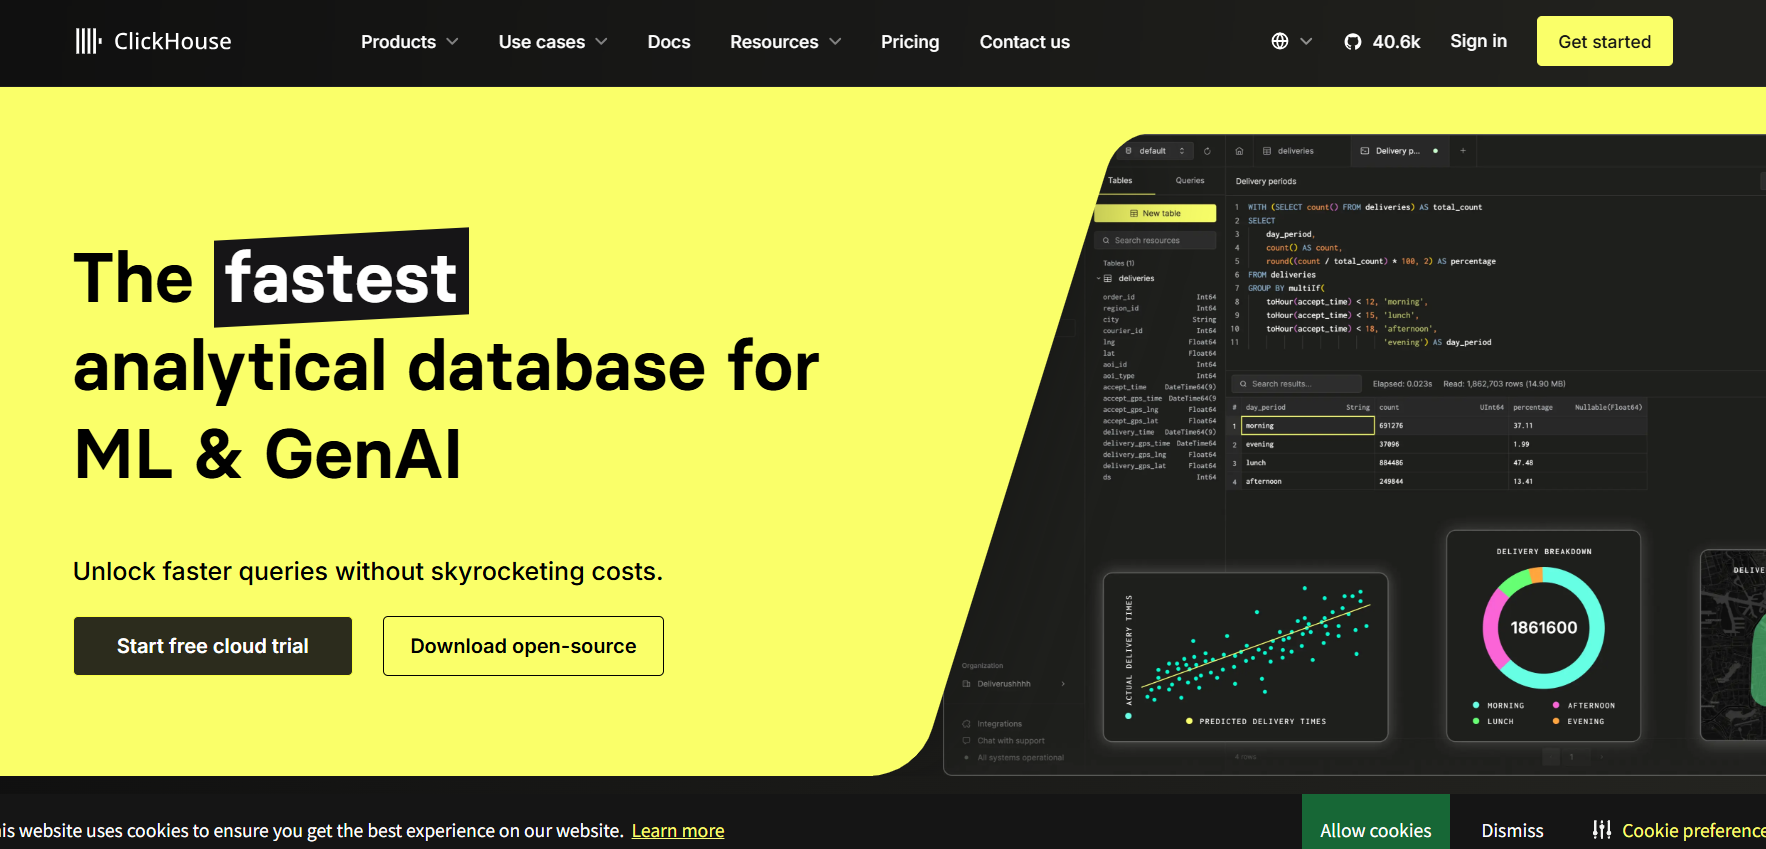Screen dimensions: 1766x849
Task: Open the Products menu
Action: [409, 42]
